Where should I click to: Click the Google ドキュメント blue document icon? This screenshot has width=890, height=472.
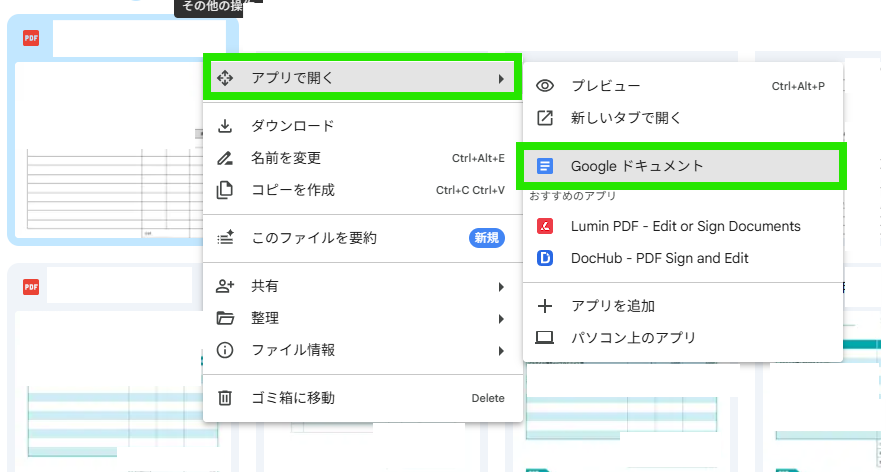pyautogui.click(x=545, y=166)
